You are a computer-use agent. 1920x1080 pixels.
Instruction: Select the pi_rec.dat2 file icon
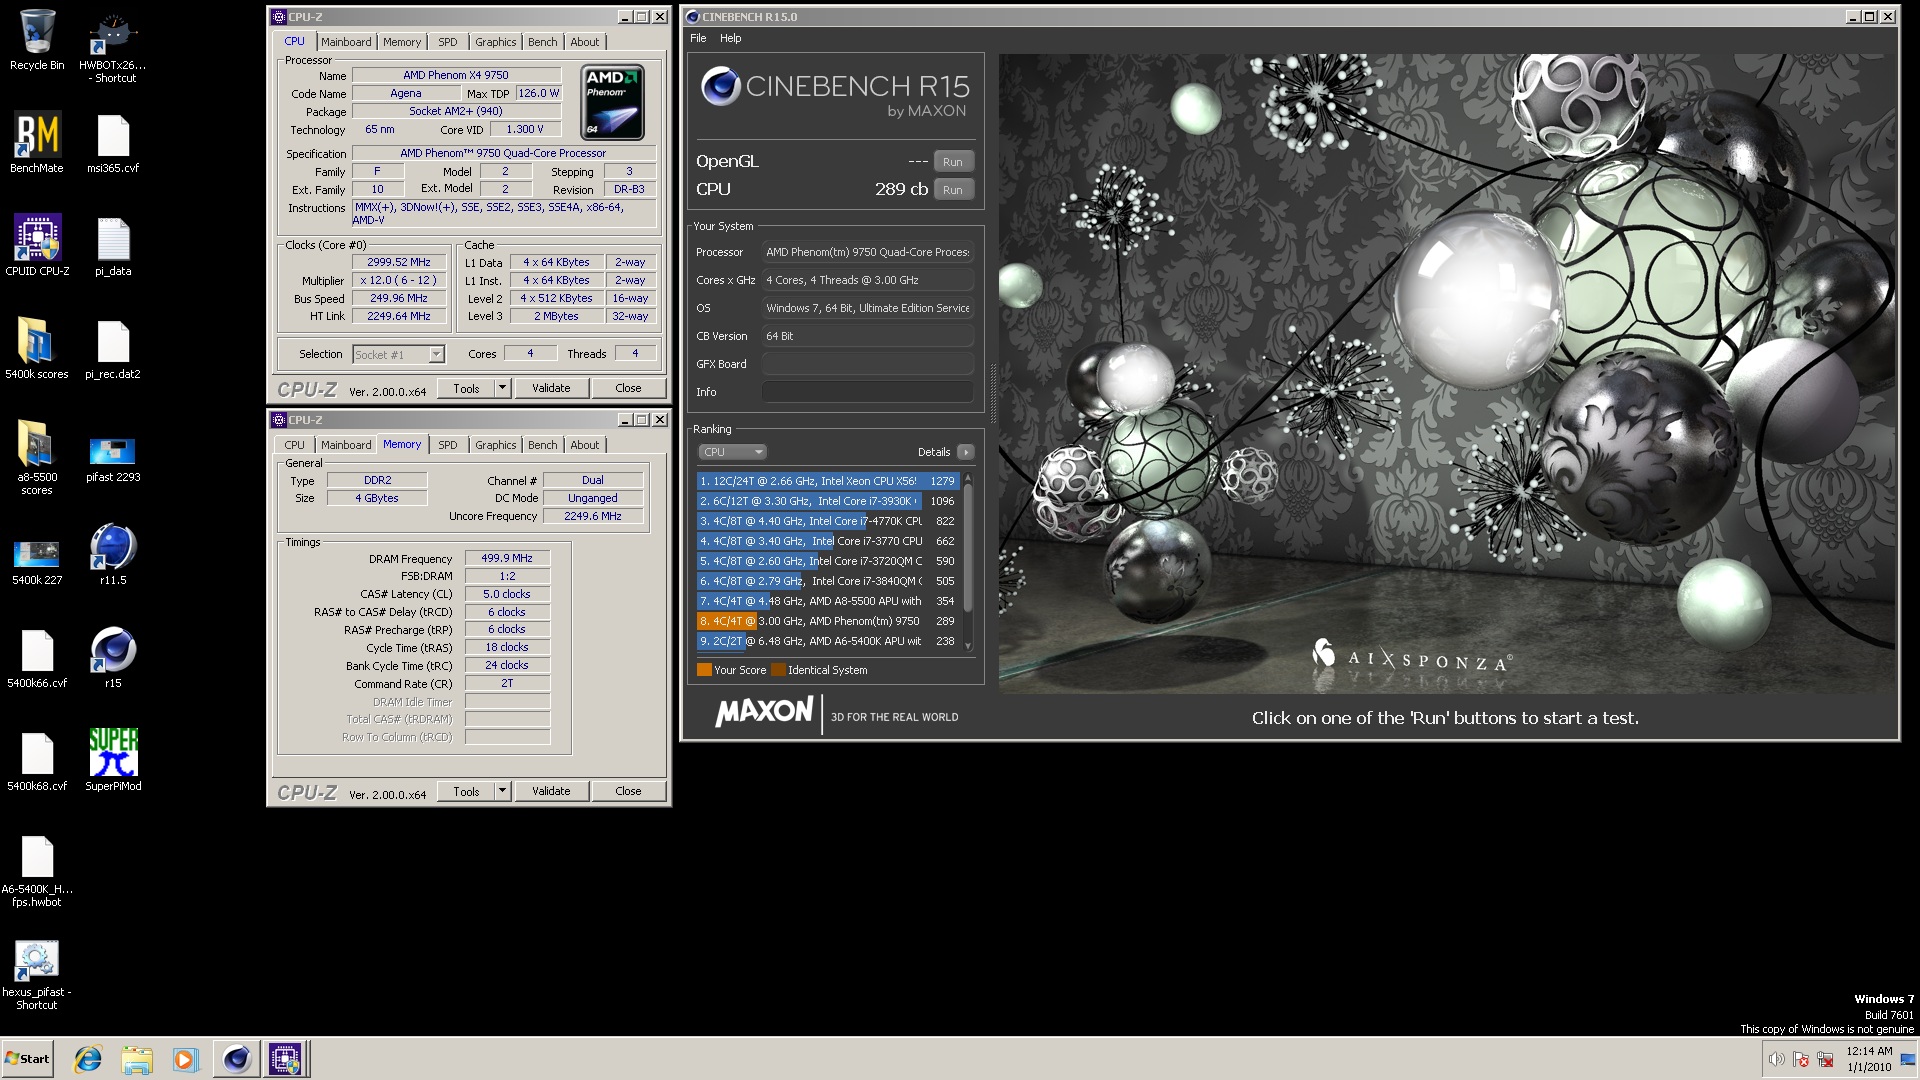tap(113, 348)
